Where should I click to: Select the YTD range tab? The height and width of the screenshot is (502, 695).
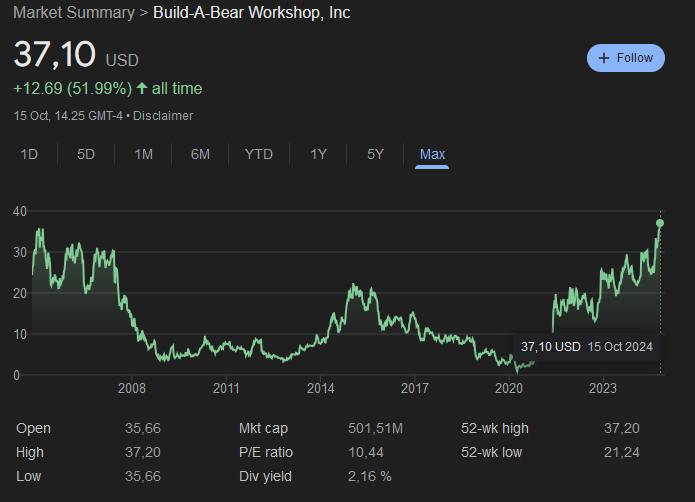pyautogui.click(x=259, y=154)
